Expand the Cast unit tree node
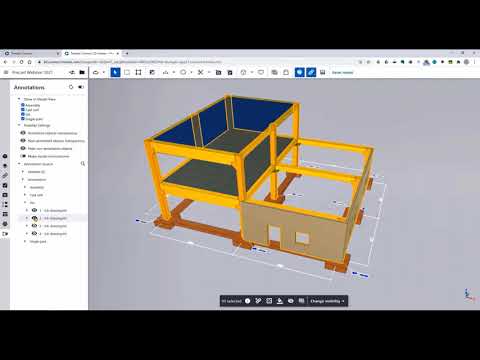Viewport: 480px width, 360px height. coord(25,195)
